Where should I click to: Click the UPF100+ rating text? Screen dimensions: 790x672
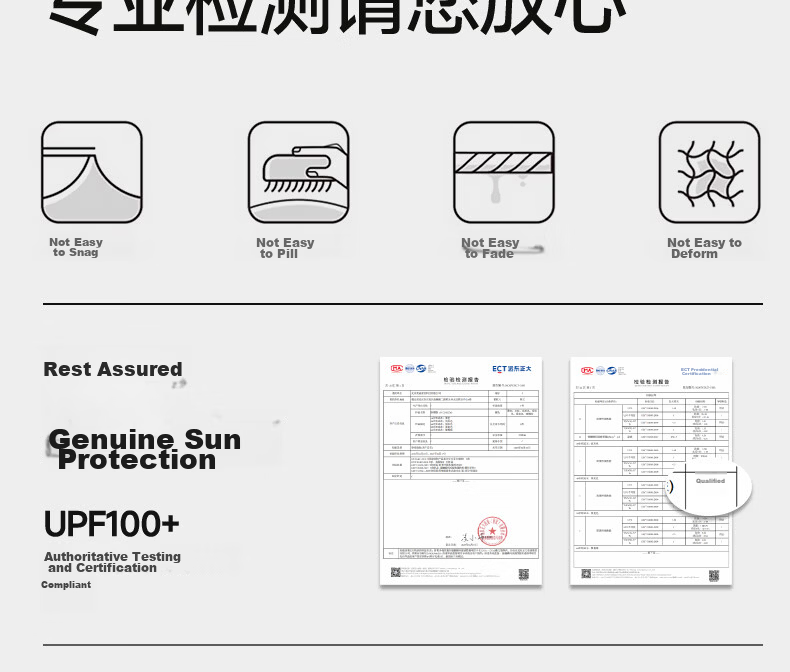111,524
